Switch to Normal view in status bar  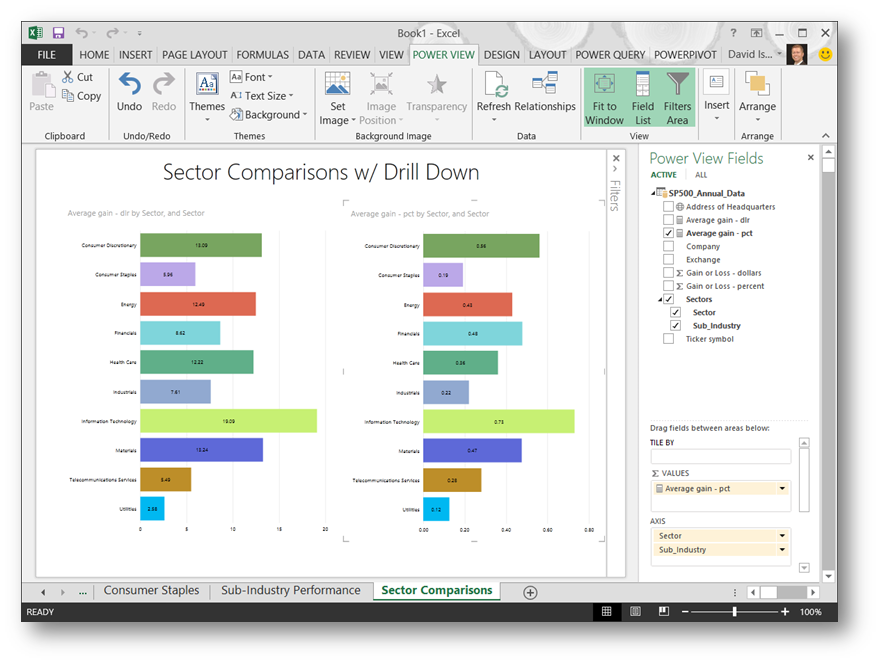tap(607, 612)
